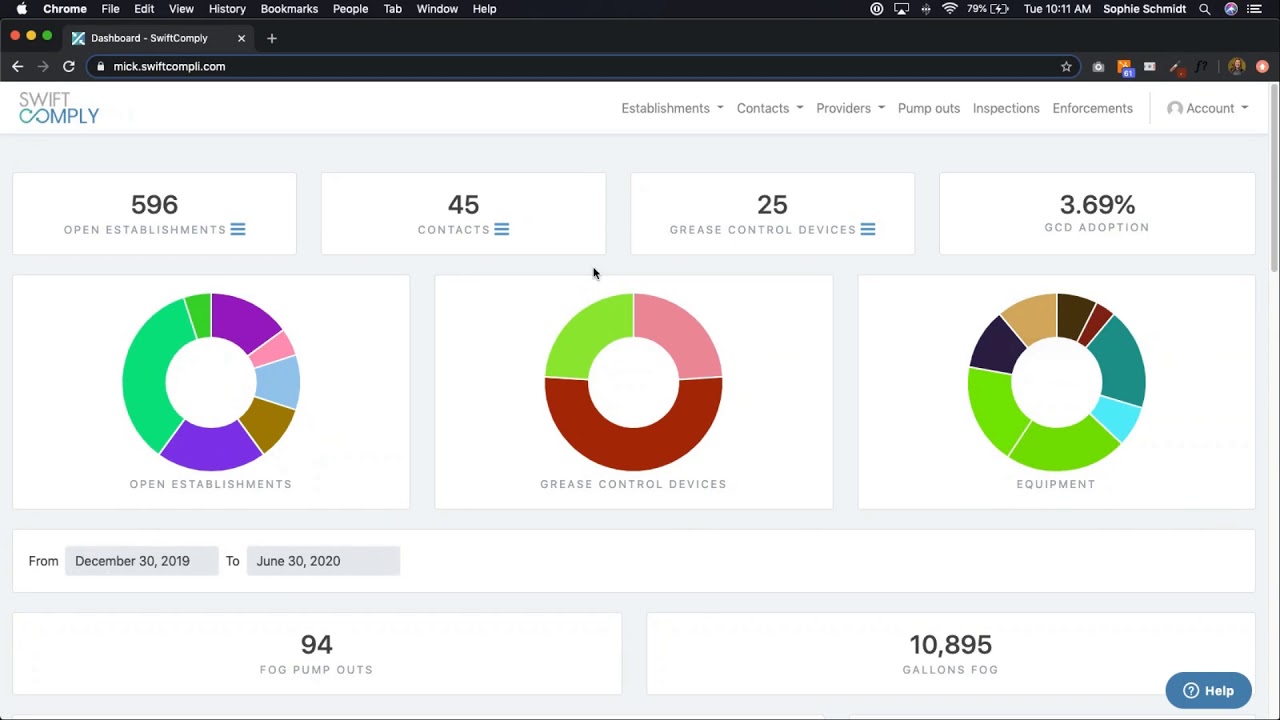The width and height of the screenshot is (1280, 720).
Task: Open the Enforcements page
Action: coord(1092,108)
